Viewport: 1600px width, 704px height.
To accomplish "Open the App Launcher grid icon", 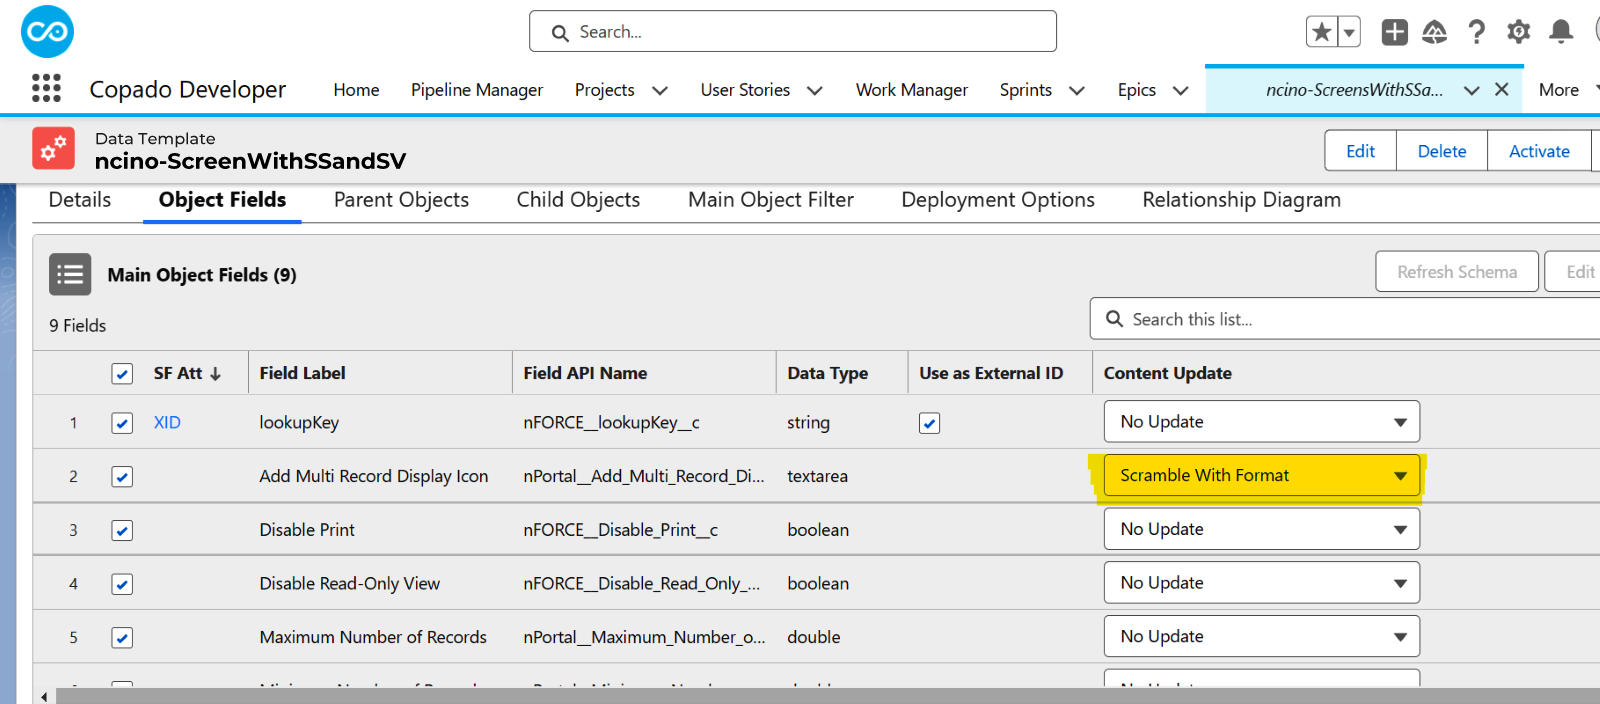I will 46,89.
